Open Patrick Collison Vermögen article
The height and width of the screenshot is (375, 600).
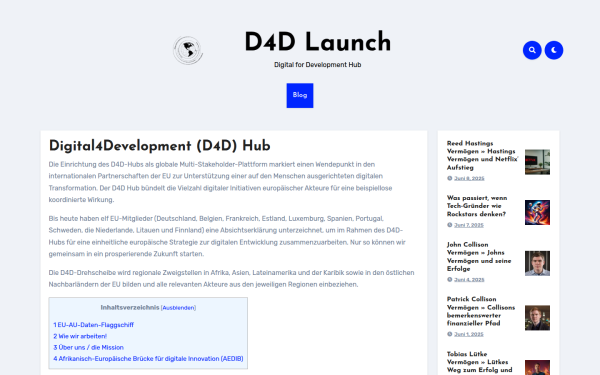(481, 311)
